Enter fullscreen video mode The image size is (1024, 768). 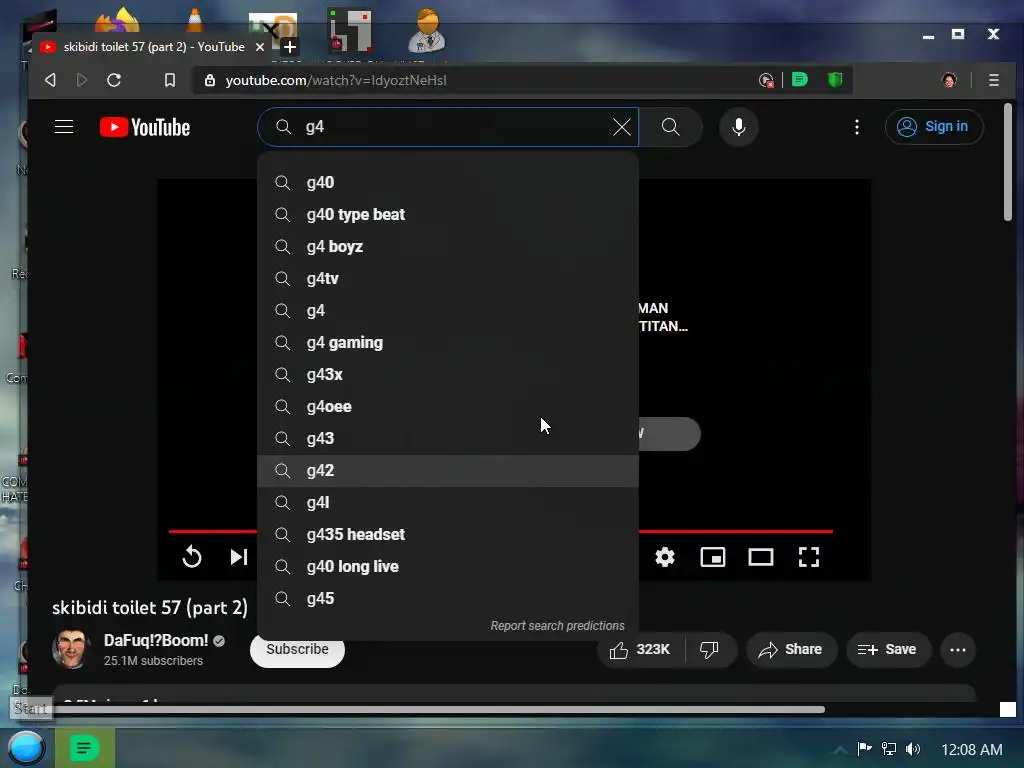808,557
